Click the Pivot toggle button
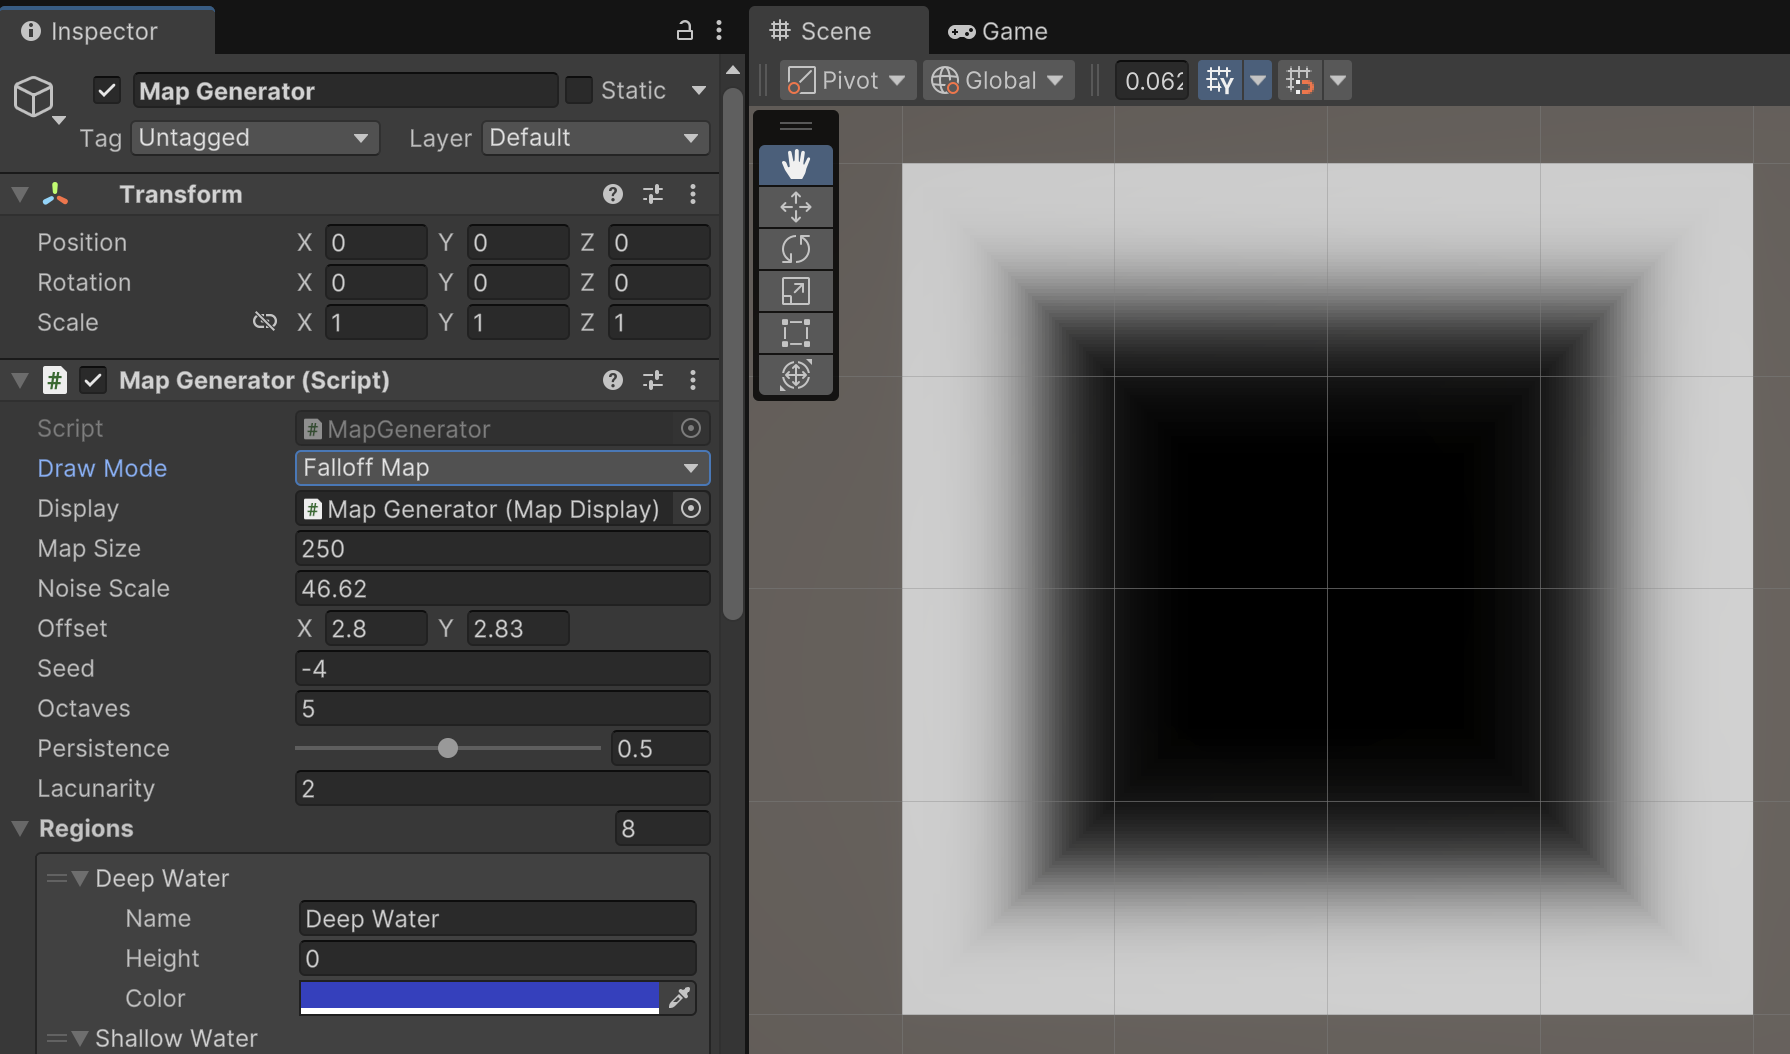This screenshot has height=1054, width=1790. point(846,80)
